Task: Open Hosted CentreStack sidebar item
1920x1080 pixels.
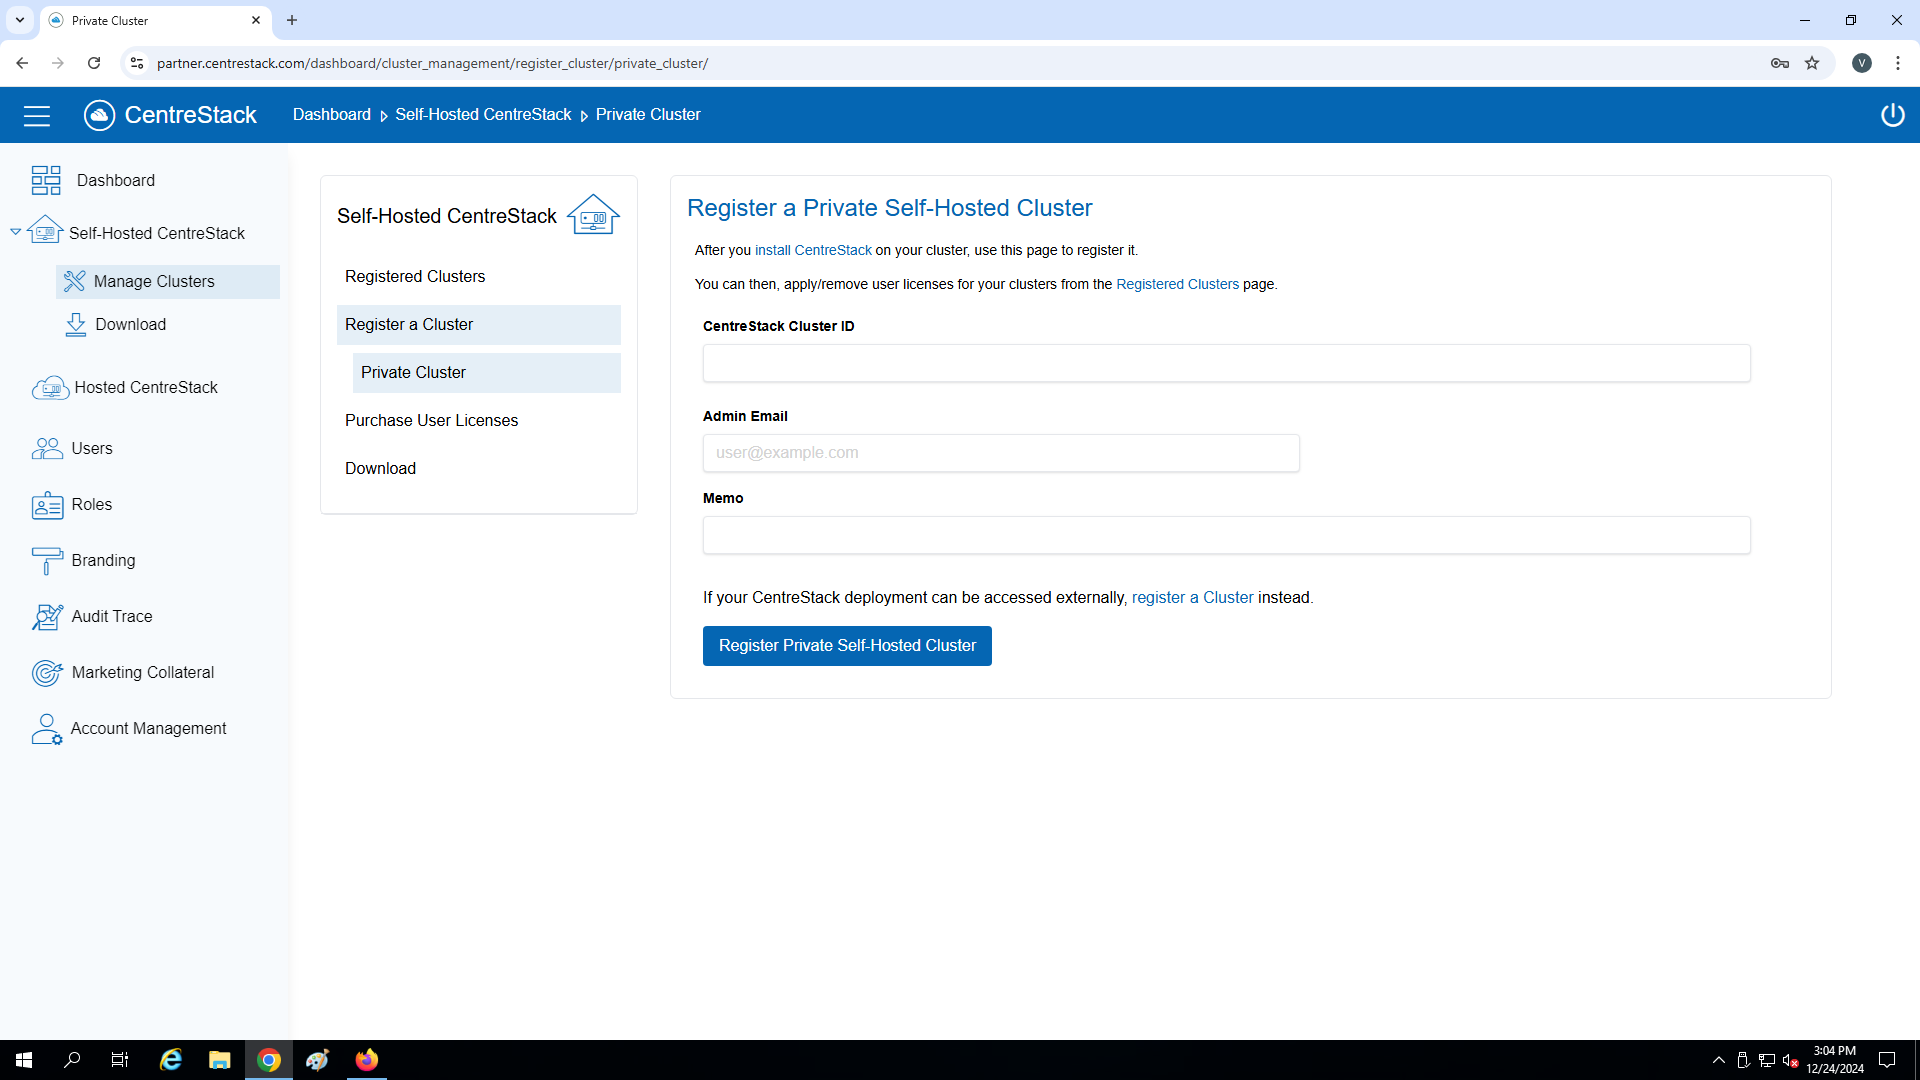Action: 146,388
